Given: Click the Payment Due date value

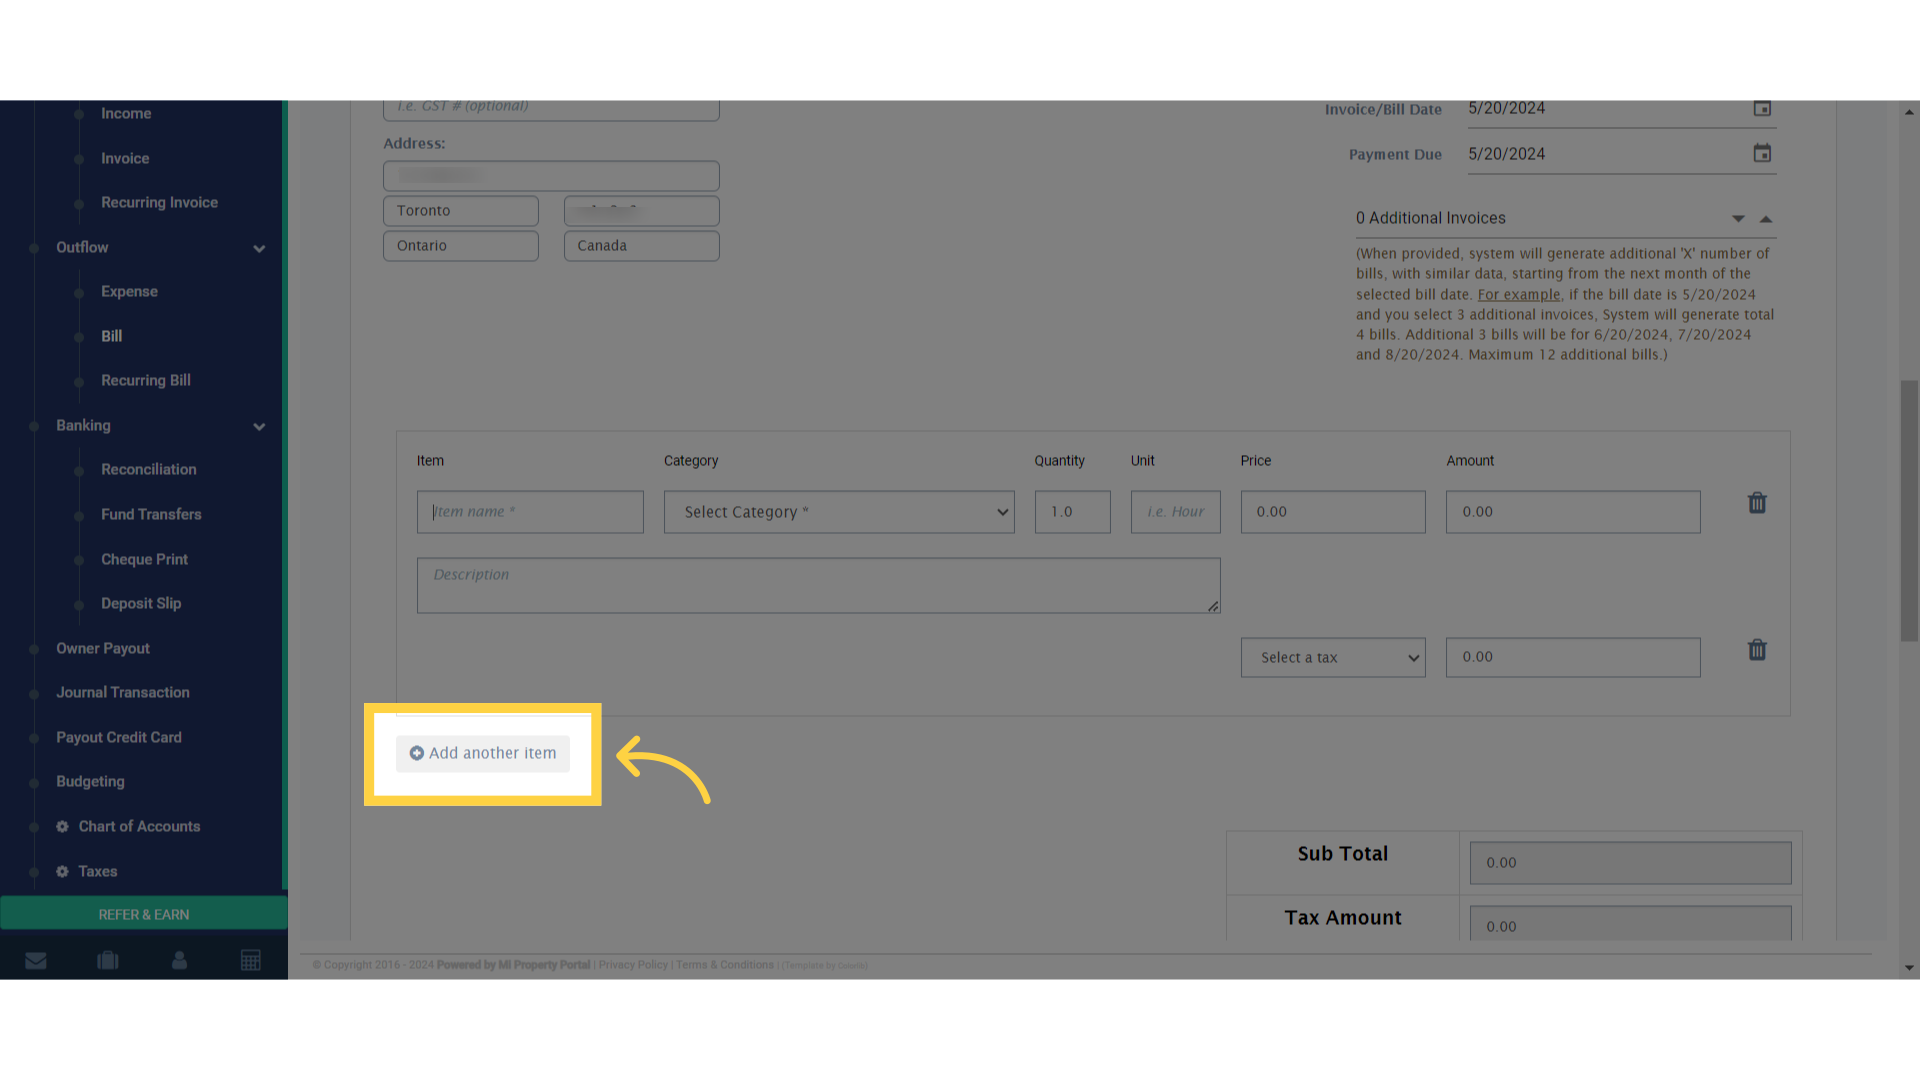Looking at the screenshot, I should [1507, 154].
